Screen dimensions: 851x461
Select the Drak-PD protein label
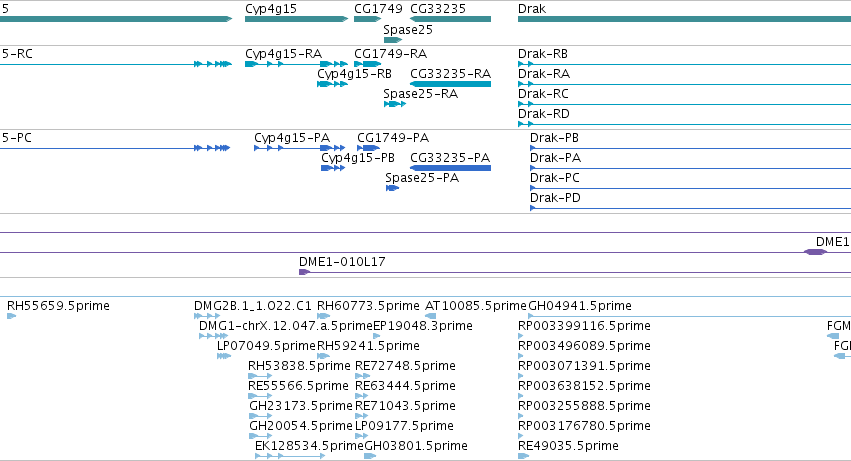pos(555,198)
